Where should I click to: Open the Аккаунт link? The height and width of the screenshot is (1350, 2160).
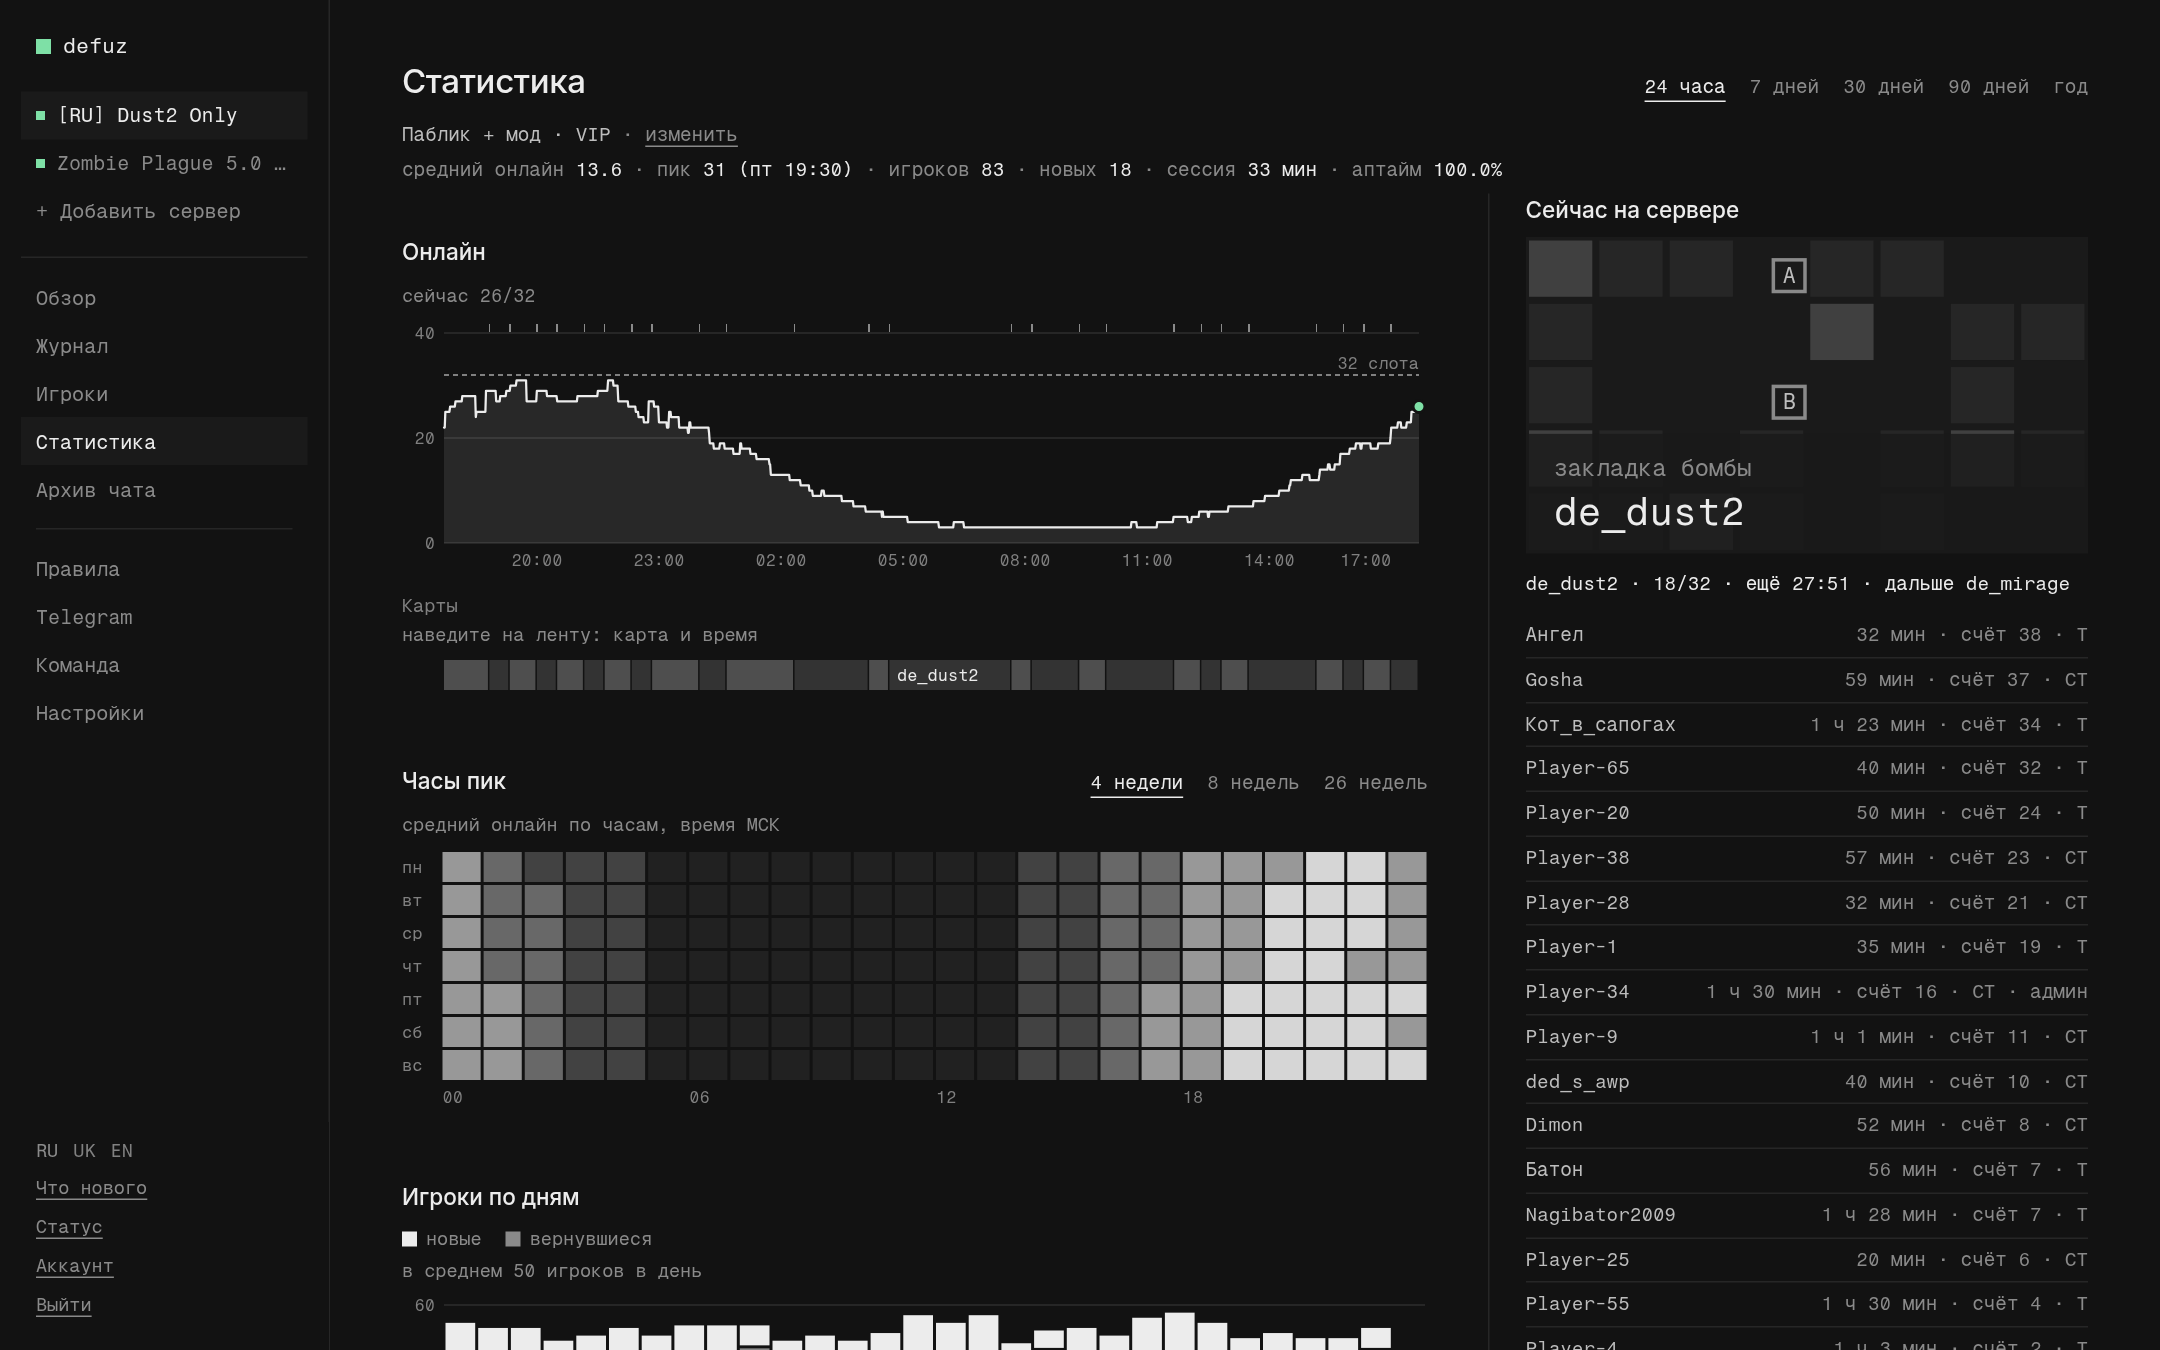tap(74, 1266)
